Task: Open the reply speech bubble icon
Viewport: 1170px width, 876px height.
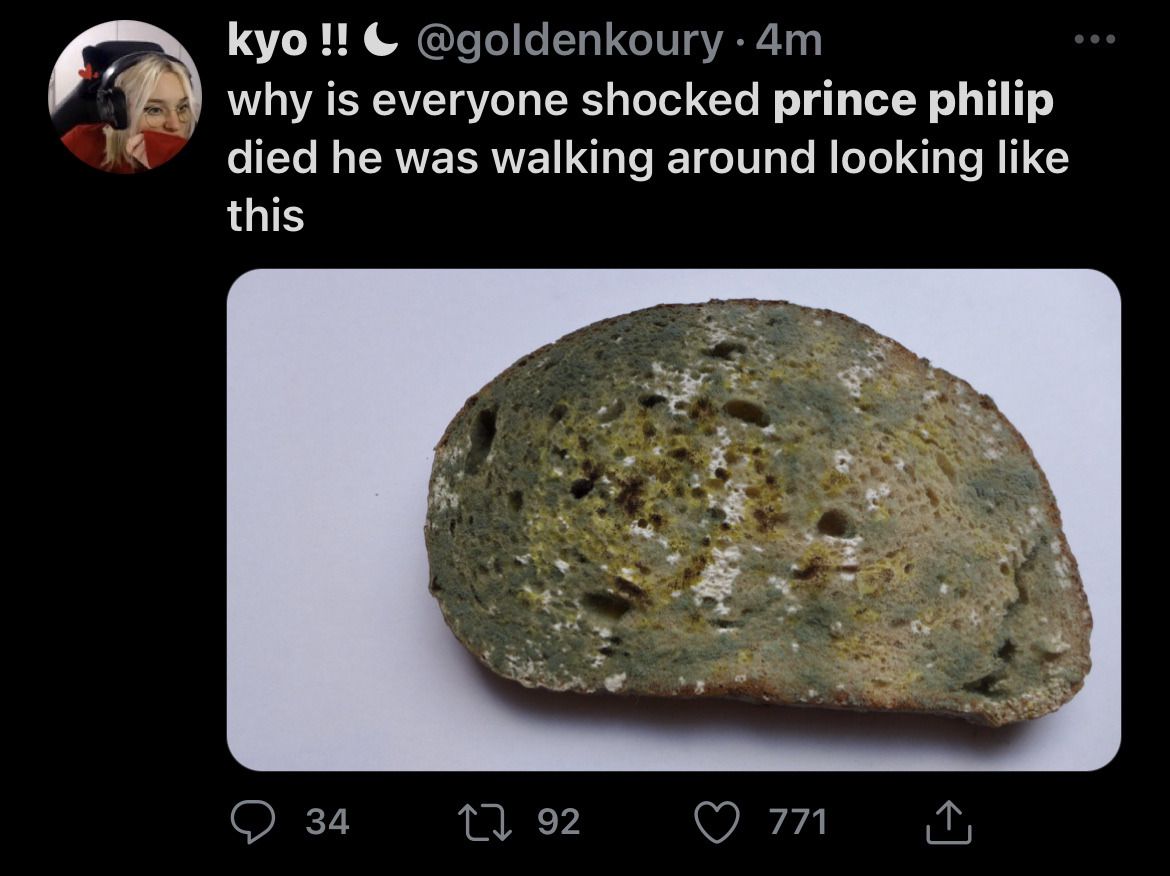Action: point(253,821)
